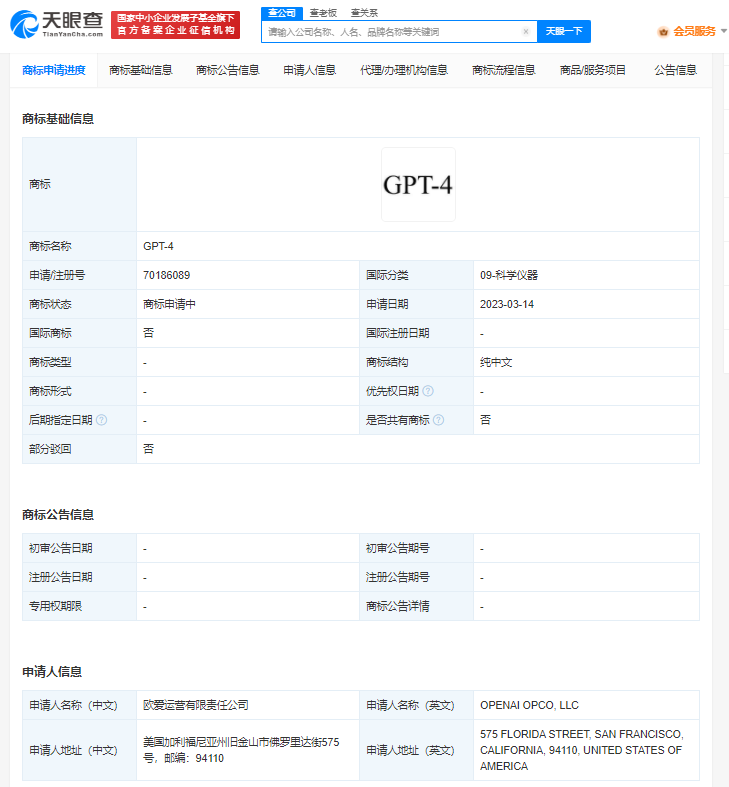729x787 pixels.
Task: Select the English applicant name OPENAI OPCO, LLC
Action: coord(529,705)
